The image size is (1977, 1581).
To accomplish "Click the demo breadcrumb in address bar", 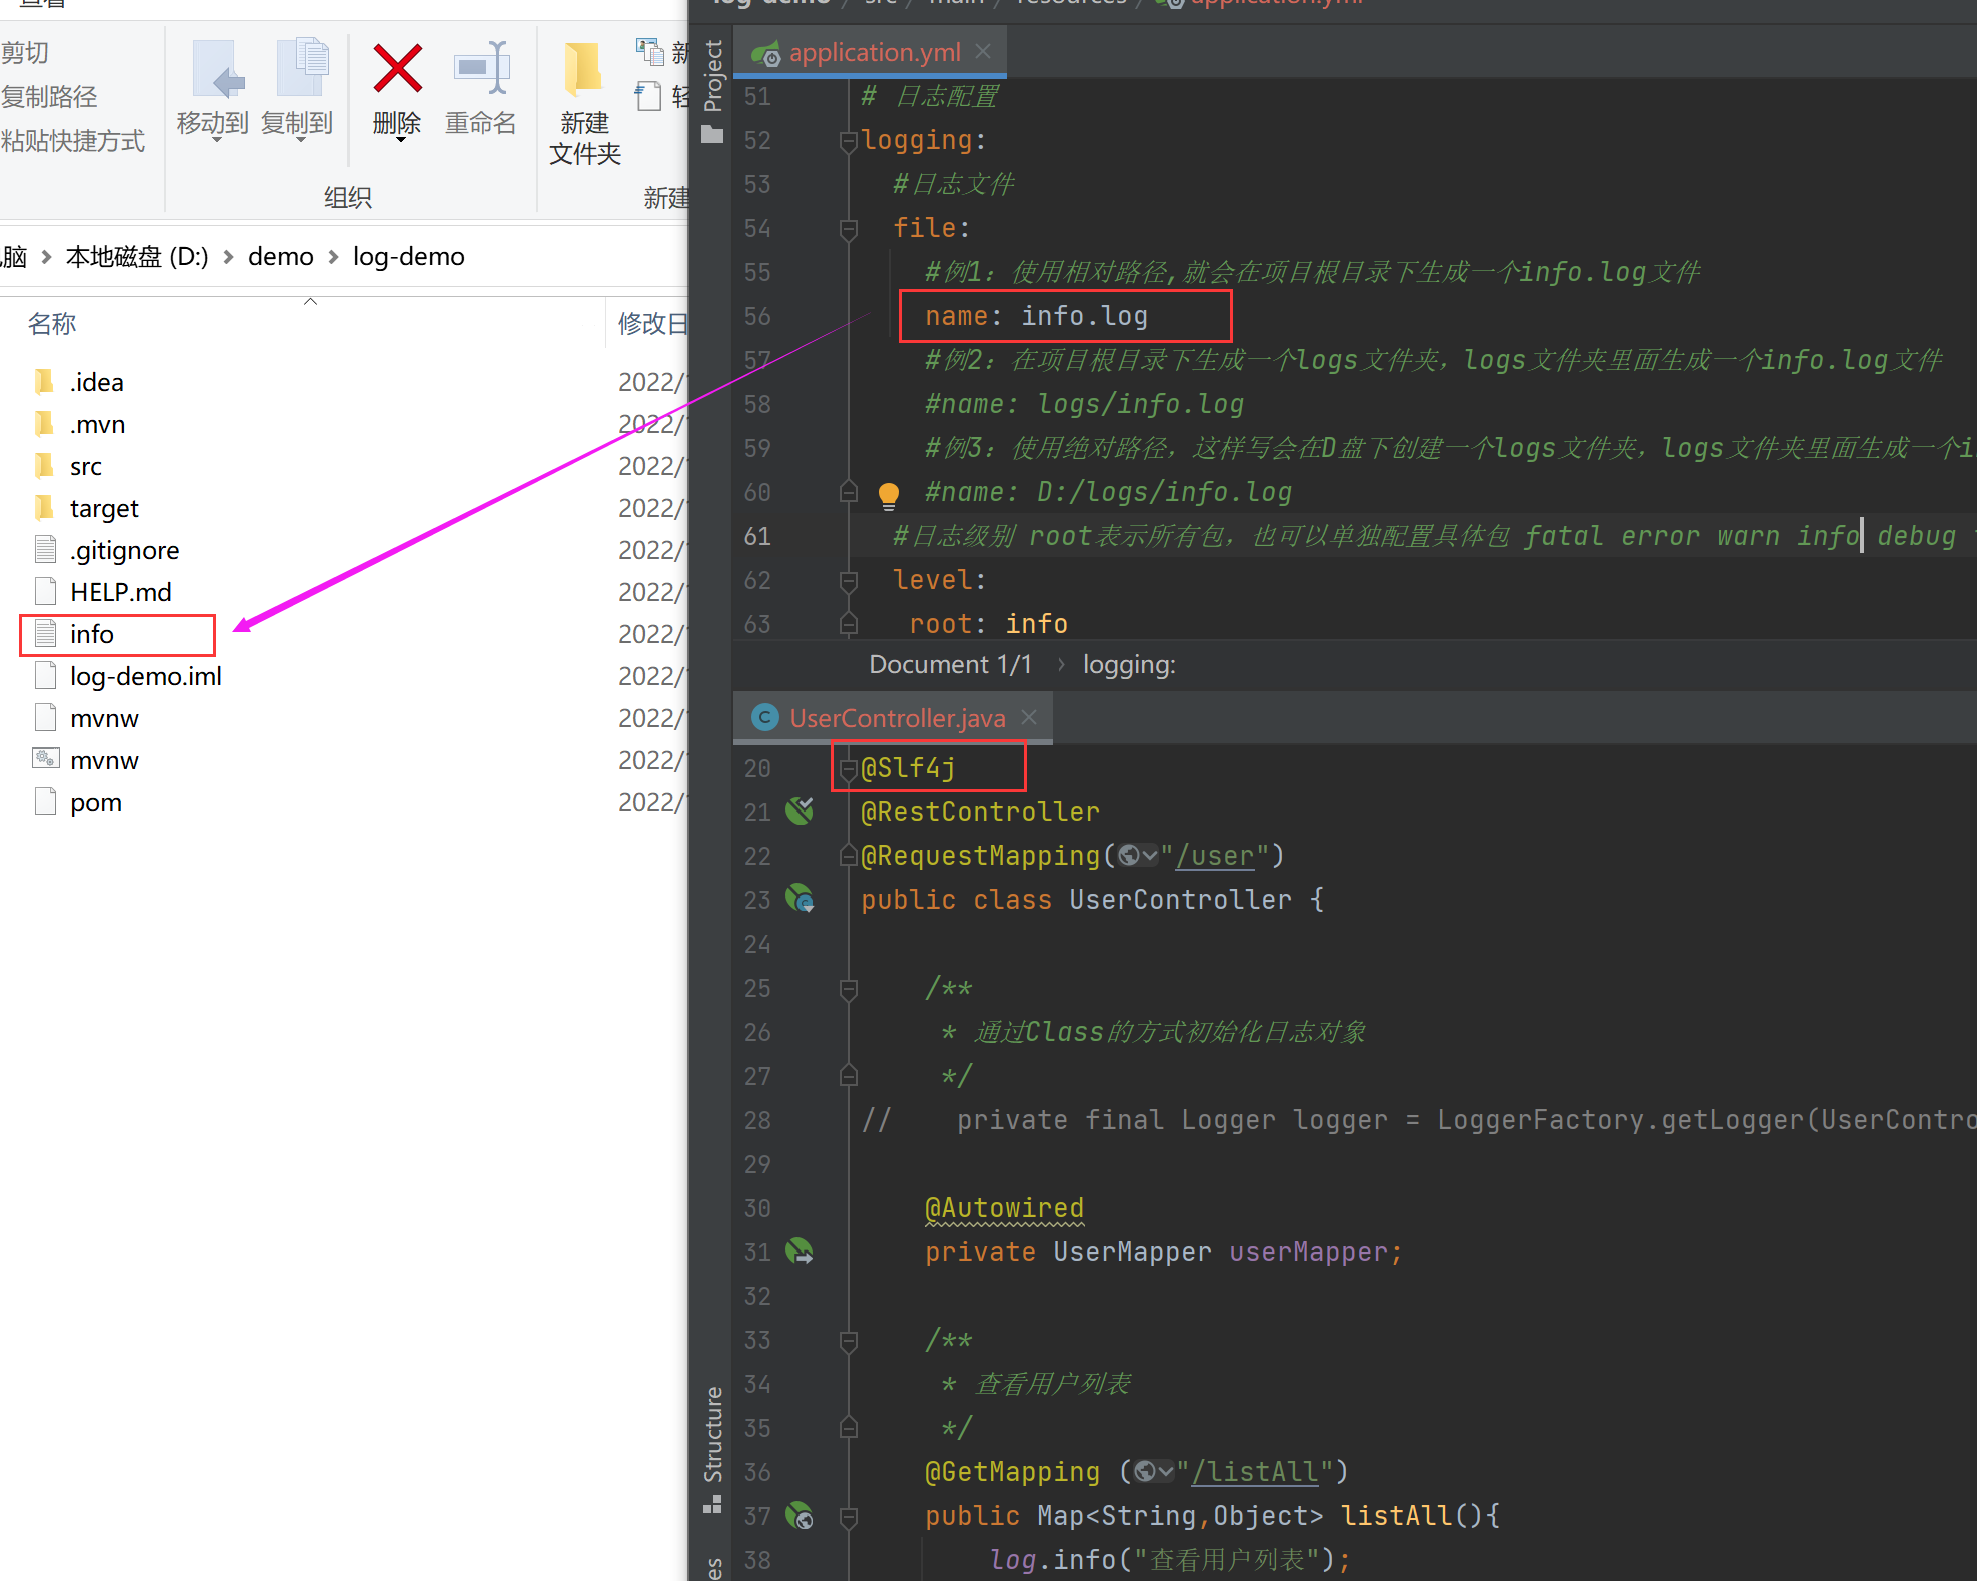I will point(280,257).
